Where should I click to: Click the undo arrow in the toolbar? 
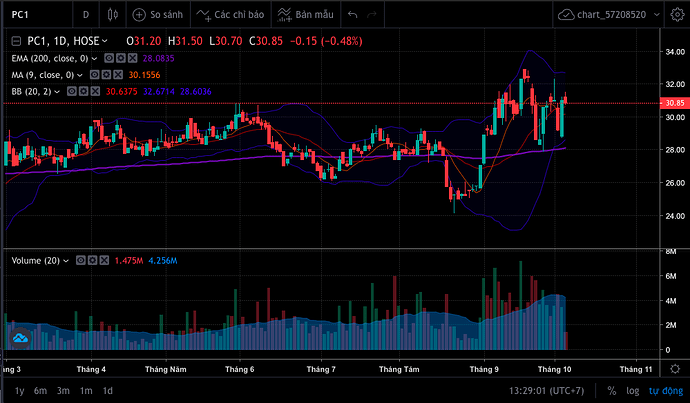(353, 15)
